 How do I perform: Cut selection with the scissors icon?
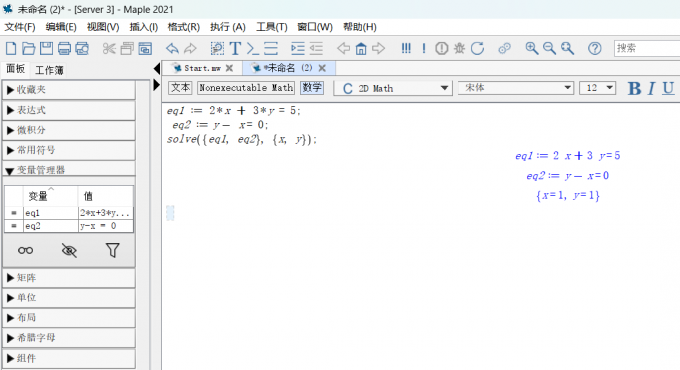109,48
